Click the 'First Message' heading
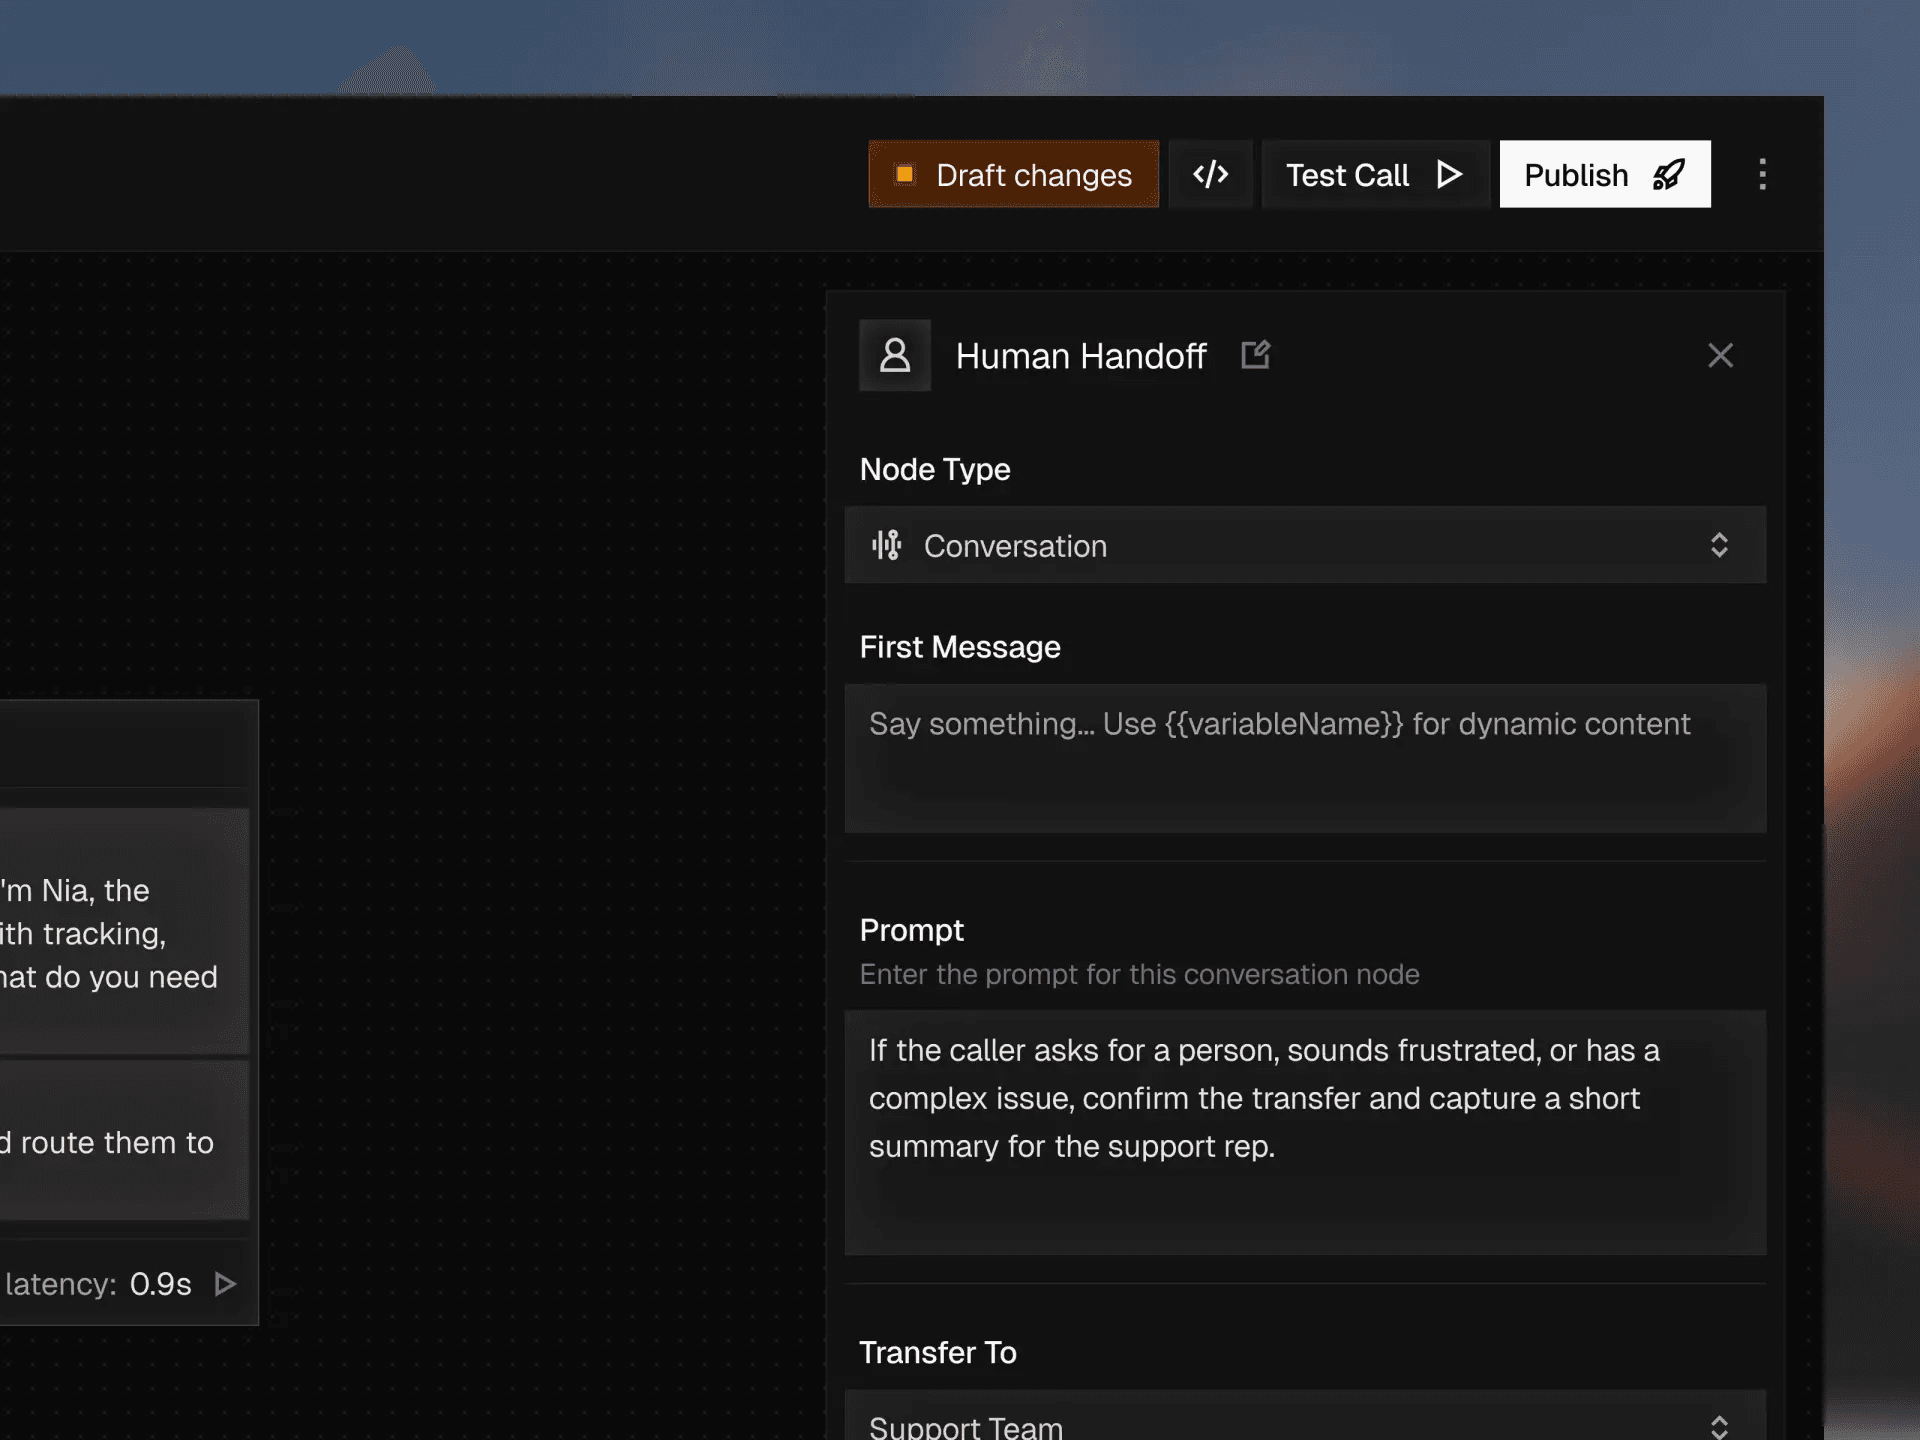The height and width of the screenshot is (1440, 1920). coord(960,647)
